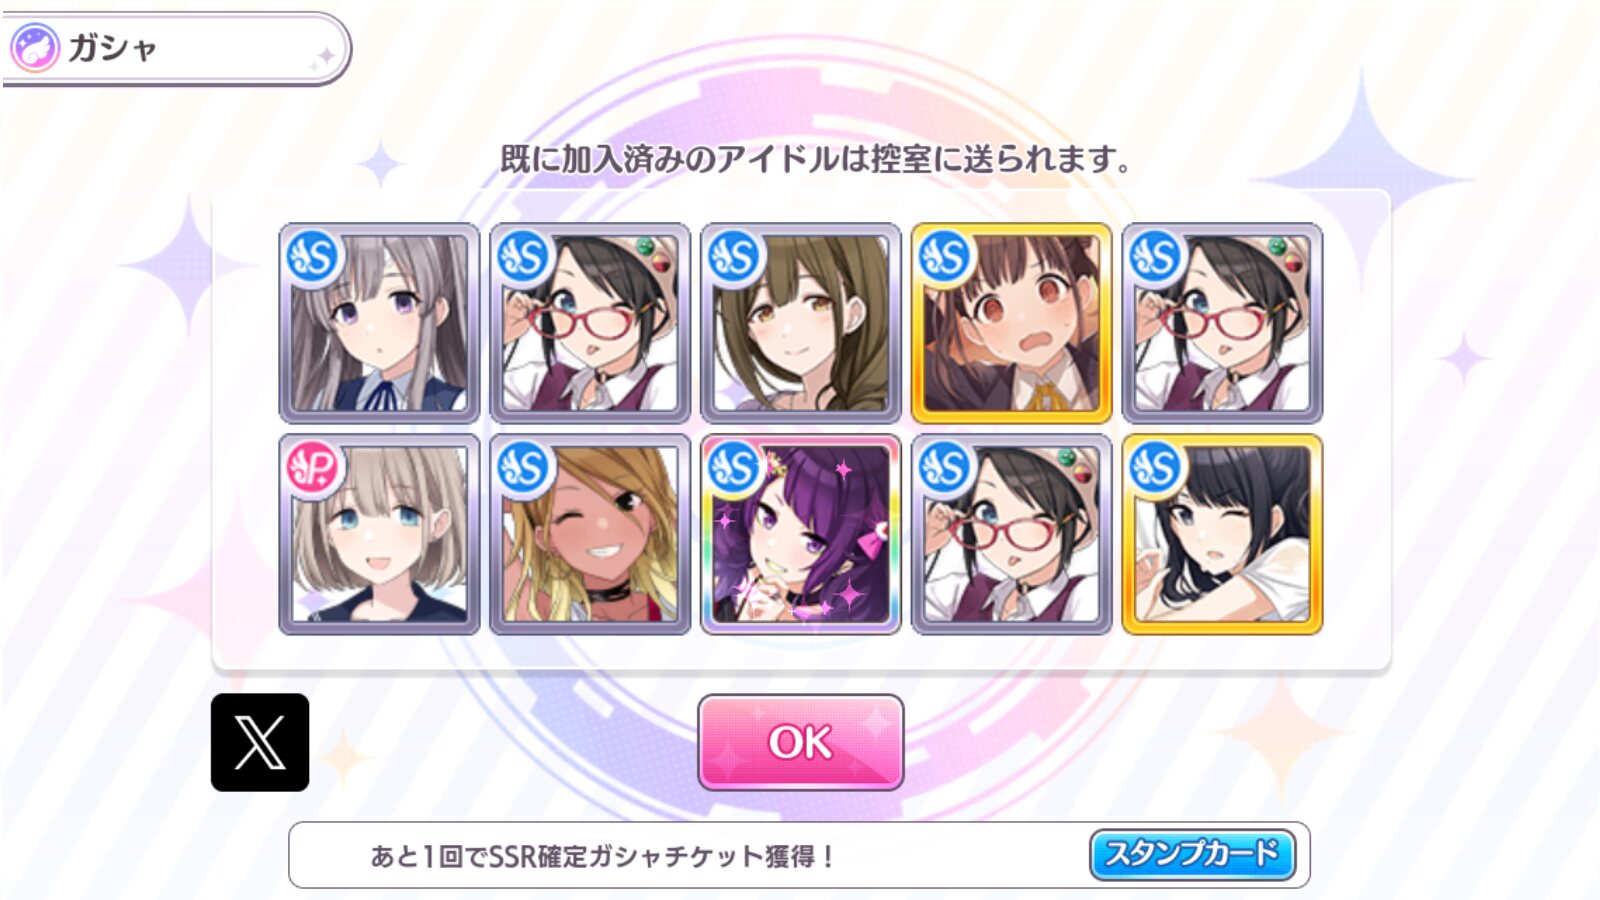The height and width of the screenshot is (900, 1600).
Task: Click the S badge on gold-framed black-haired idol
Action: click(x=1157, y=467)
